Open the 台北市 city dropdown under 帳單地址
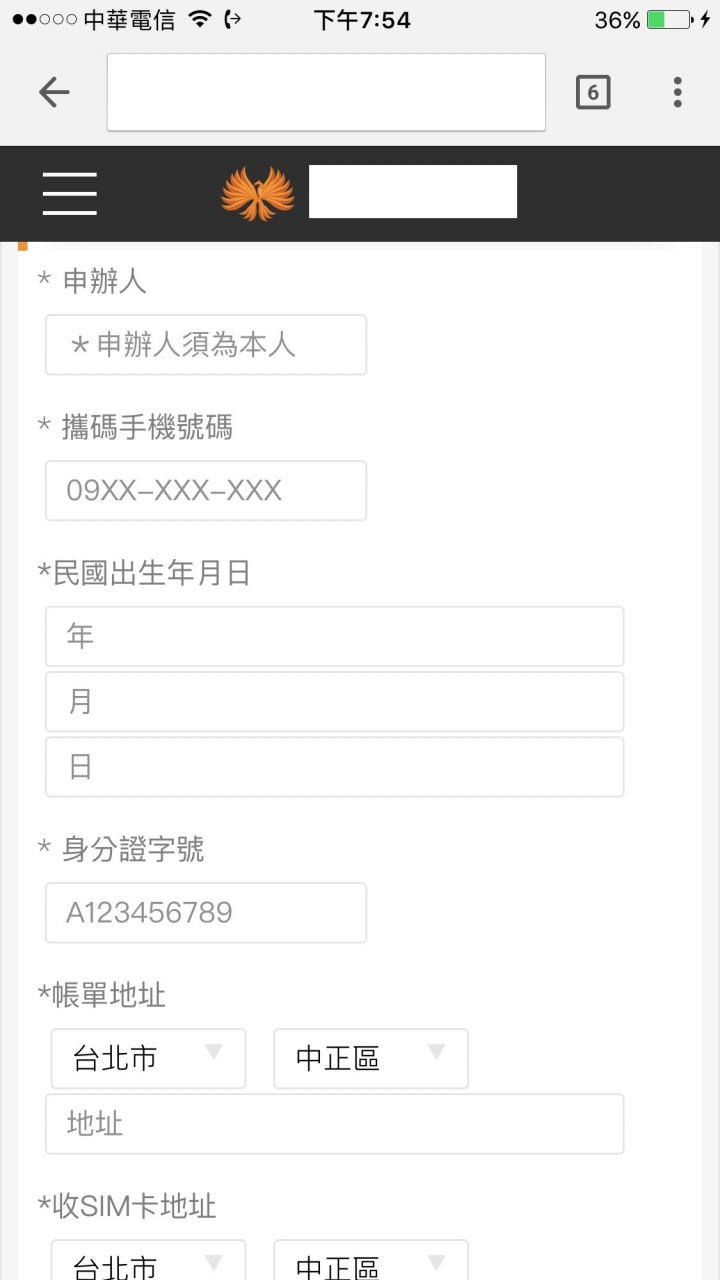The width and height of the screenshot is (720, 1280). (x=147, y=1058)
